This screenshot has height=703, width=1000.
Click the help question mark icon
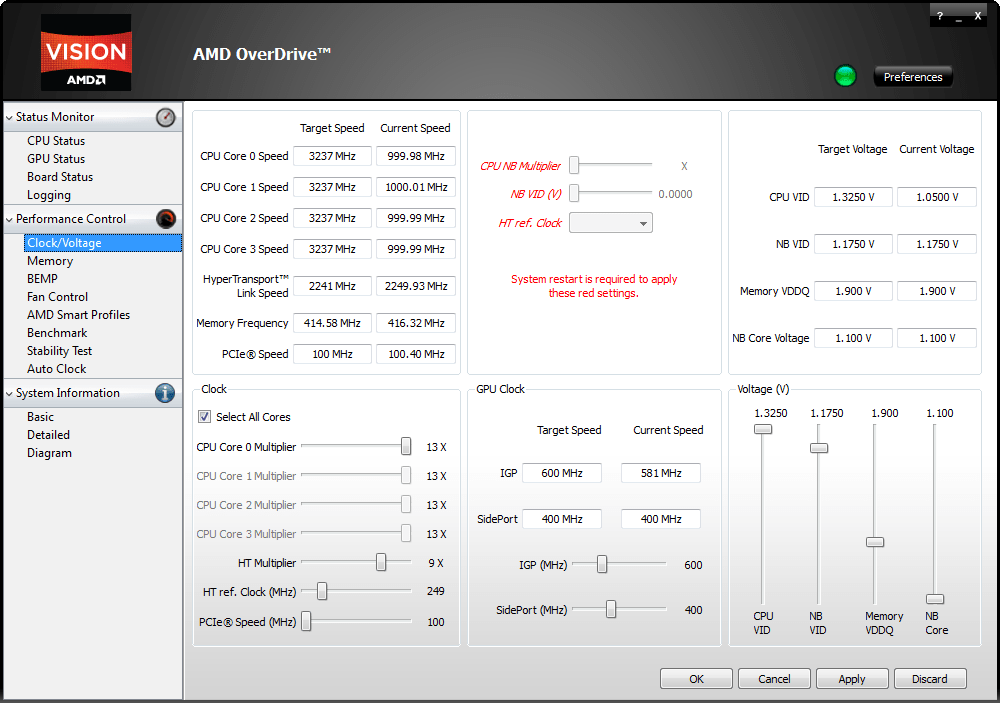pos(939,16)
